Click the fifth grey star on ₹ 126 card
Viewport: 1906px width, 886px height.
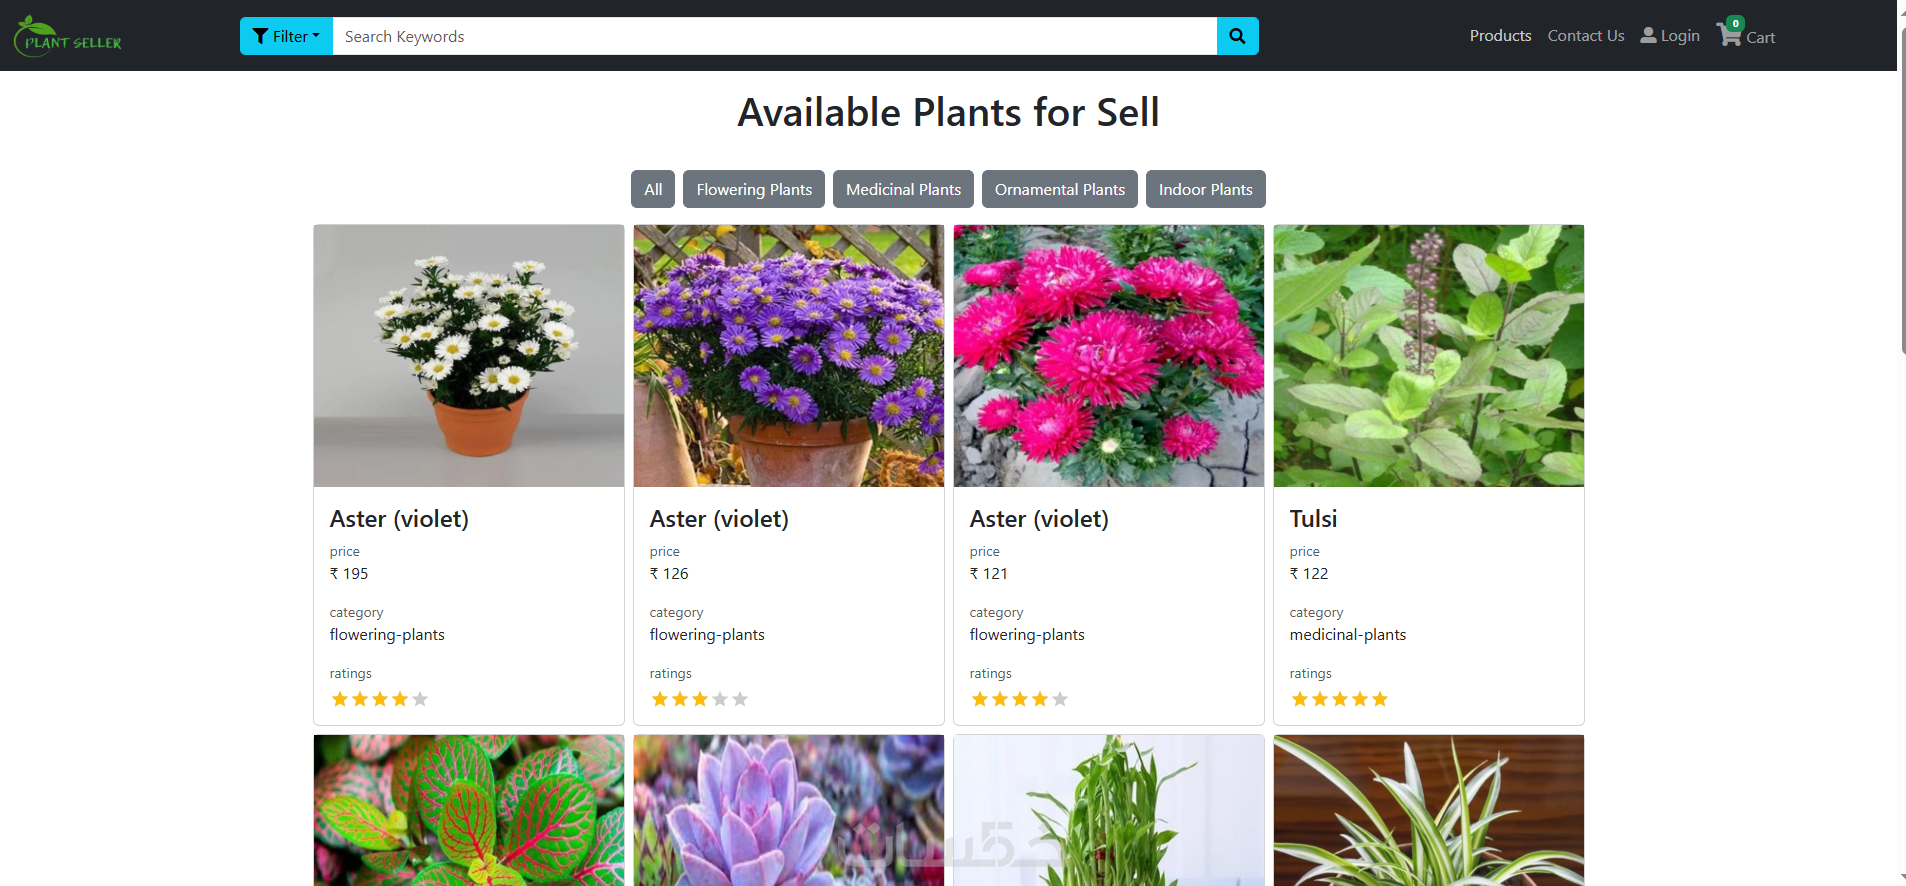pyautogui.click(x=740, y=699)
